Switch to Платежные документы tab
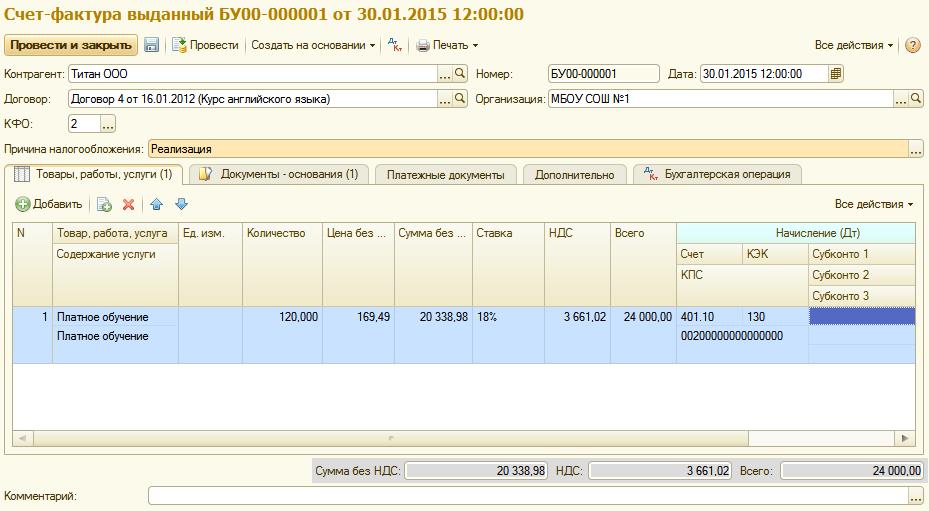 [x=446, y=175]
